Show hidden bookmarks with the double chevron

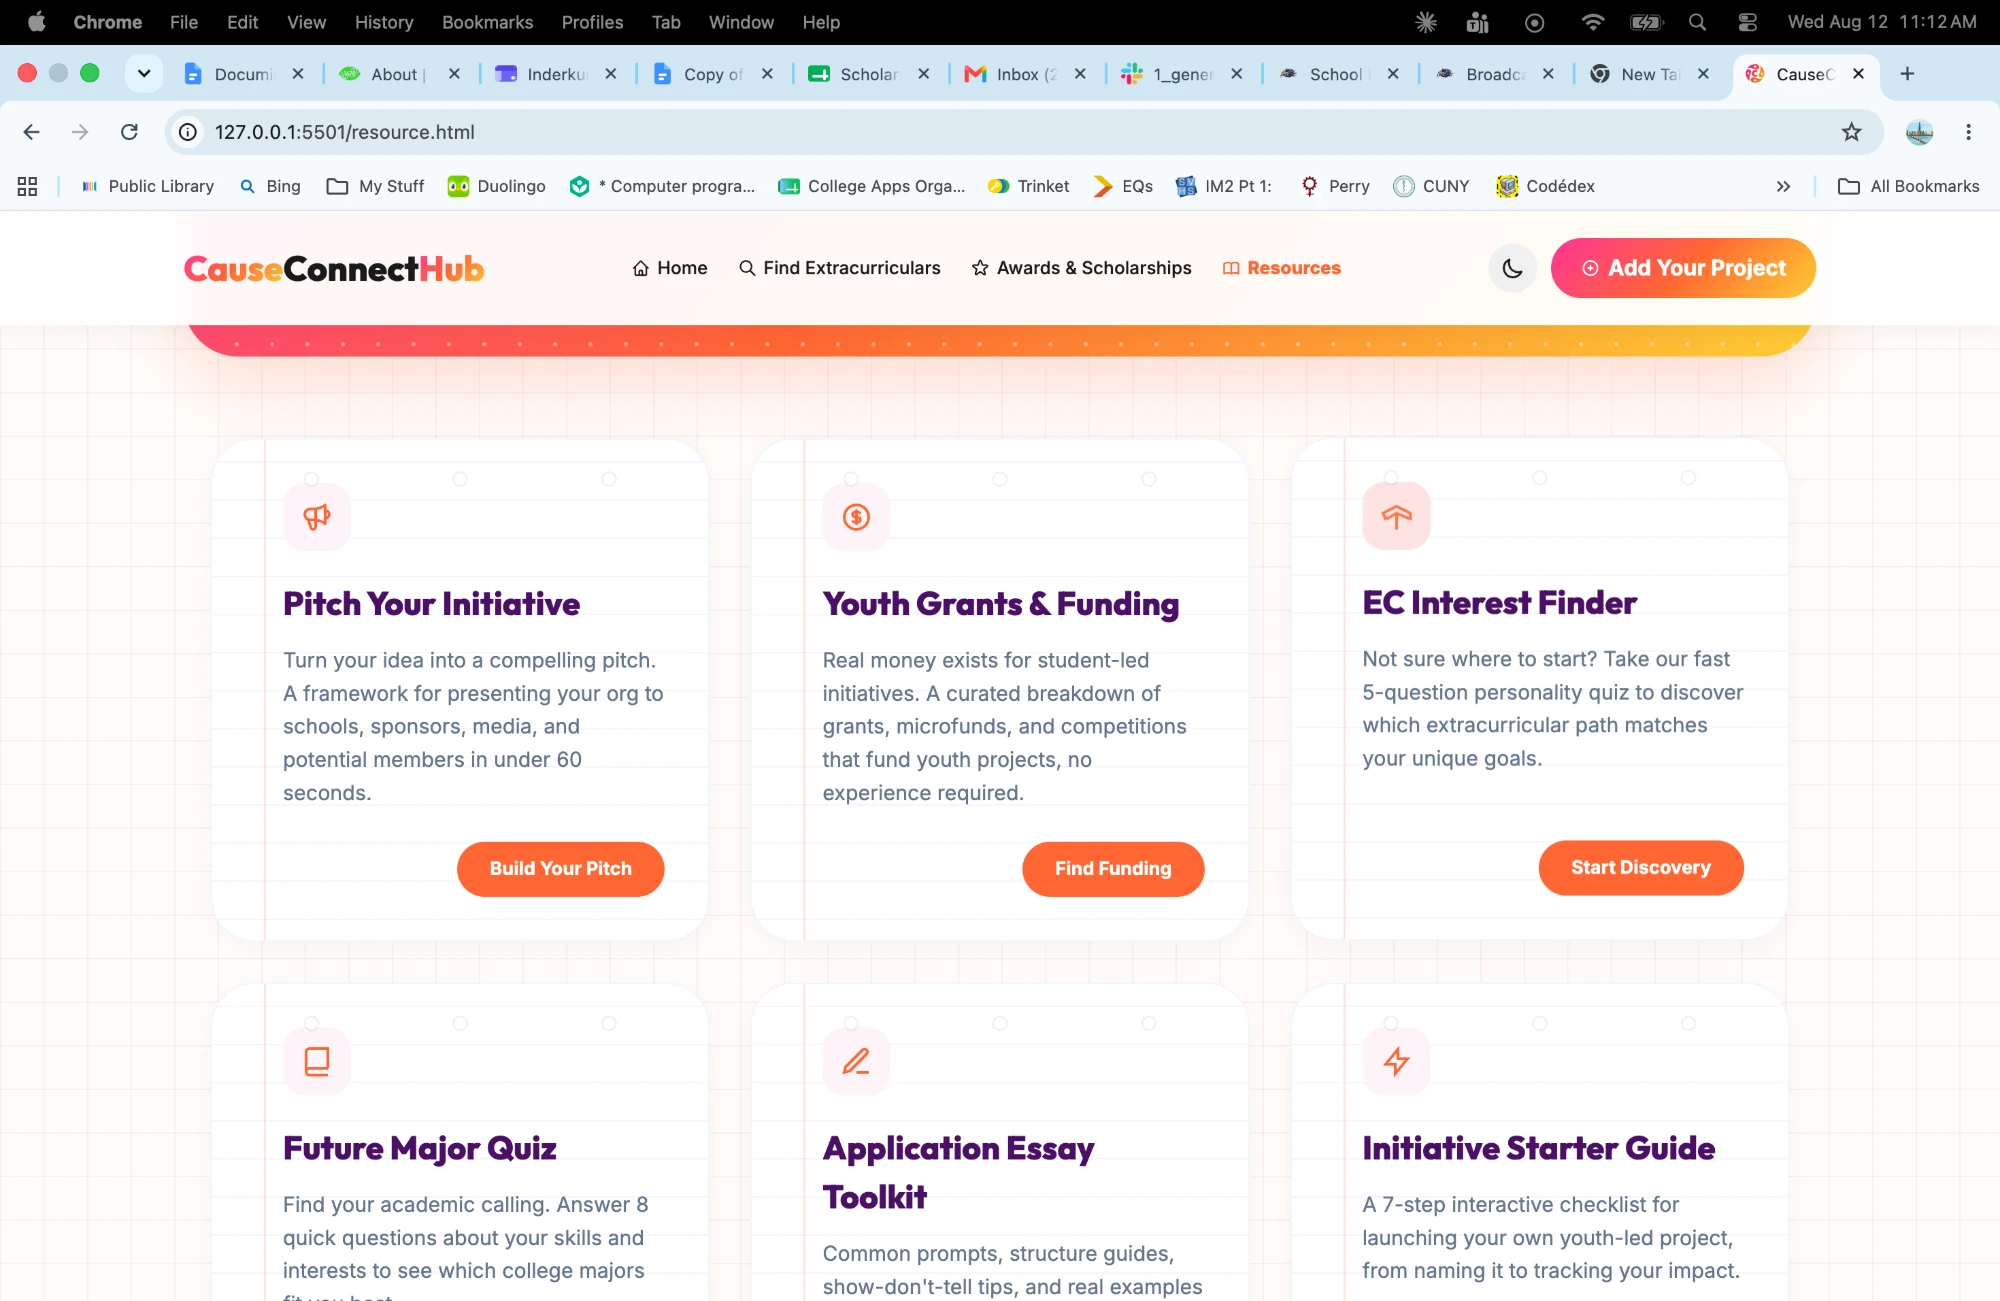tap(1783, 186)
